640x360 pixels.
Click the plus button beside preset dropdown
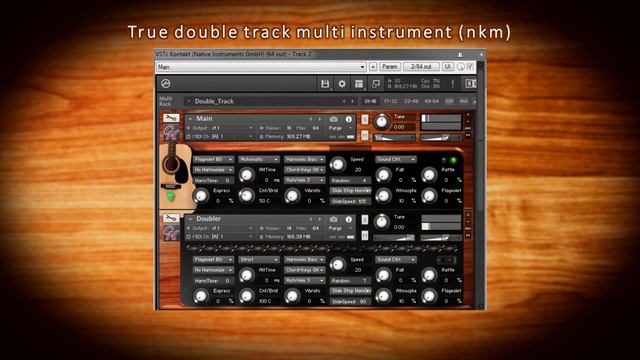click(373, 67)
